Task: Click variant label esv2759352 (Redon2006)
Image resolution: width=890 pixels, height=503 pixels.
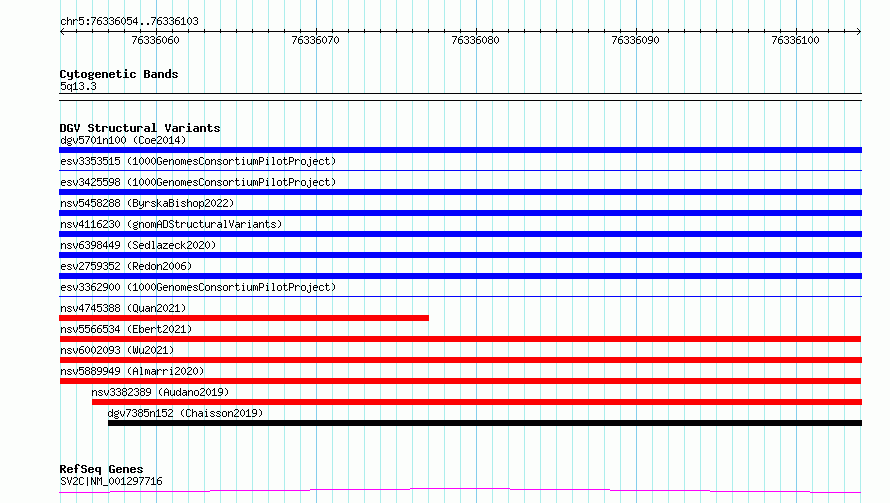Action: (126, 266)
